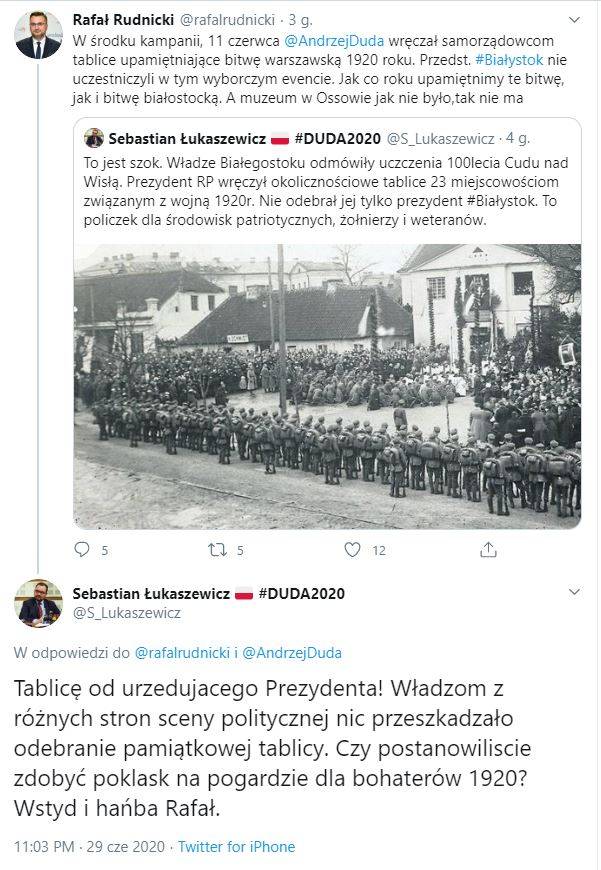Open Sebastian Łukaszewicz's large profile avatar
The width and height of the screenshot is (601, 870).
click(x=38, y=603)
